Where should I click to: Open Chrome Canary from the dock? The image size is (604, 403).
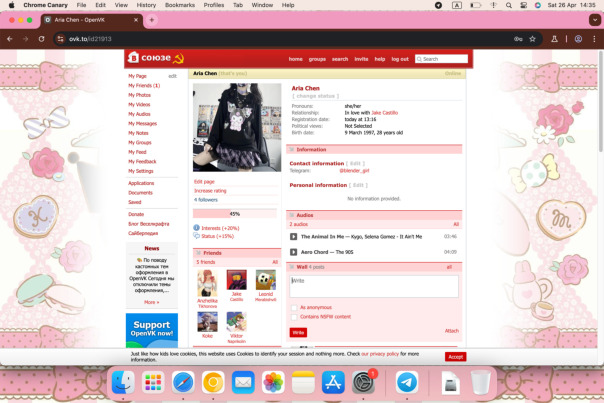(x=213, y=382)
